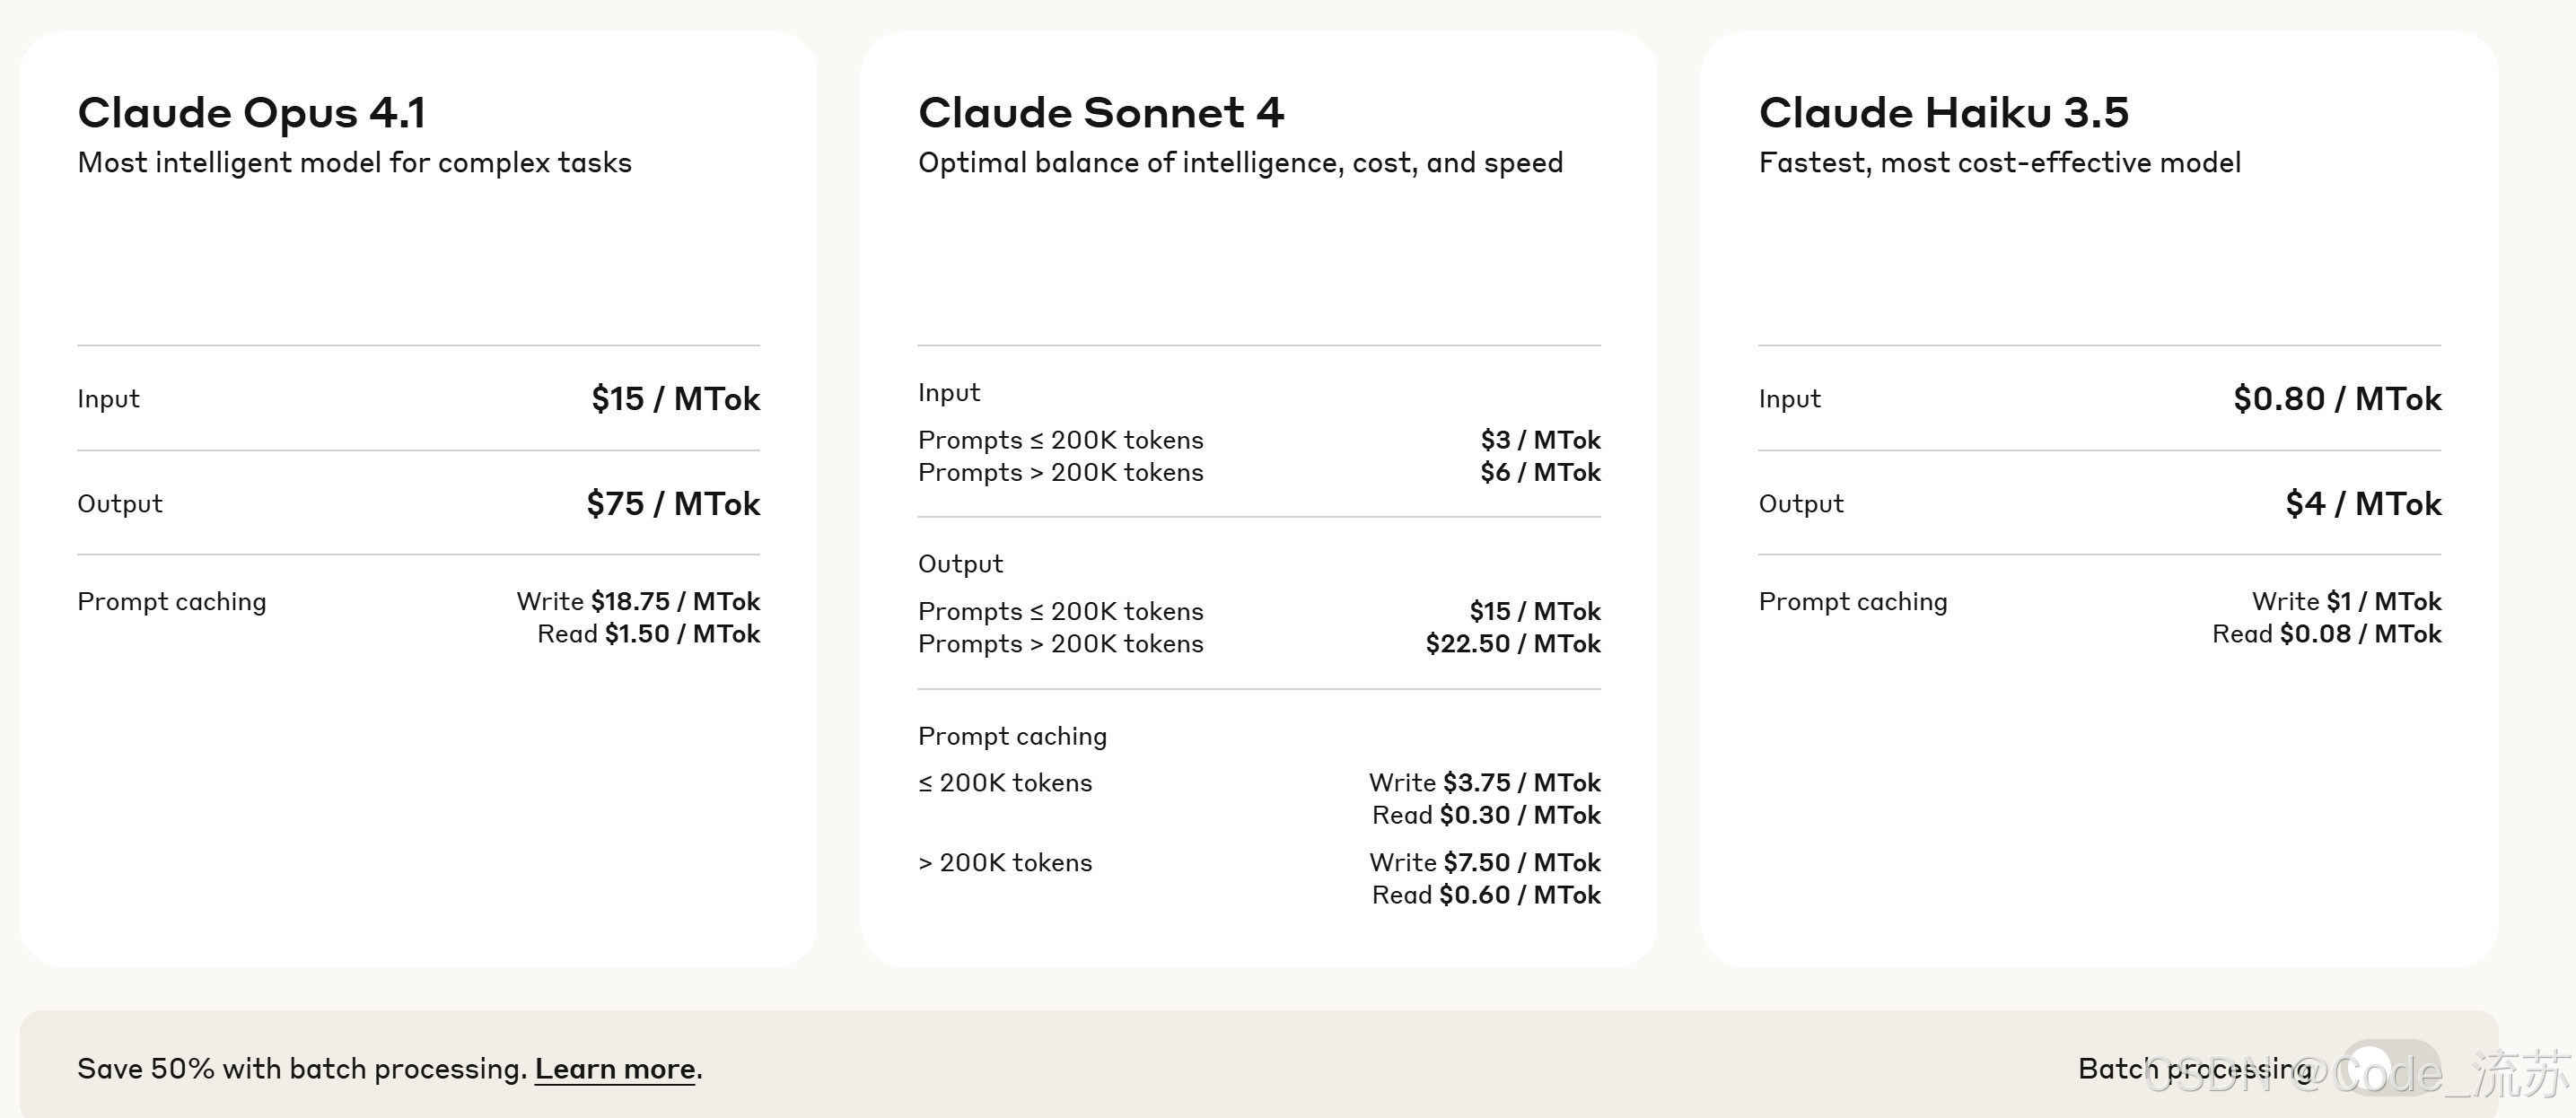Click the Opus card Input label
Viewport: 2576px width, 1118px height.
(x=108, y=398)
